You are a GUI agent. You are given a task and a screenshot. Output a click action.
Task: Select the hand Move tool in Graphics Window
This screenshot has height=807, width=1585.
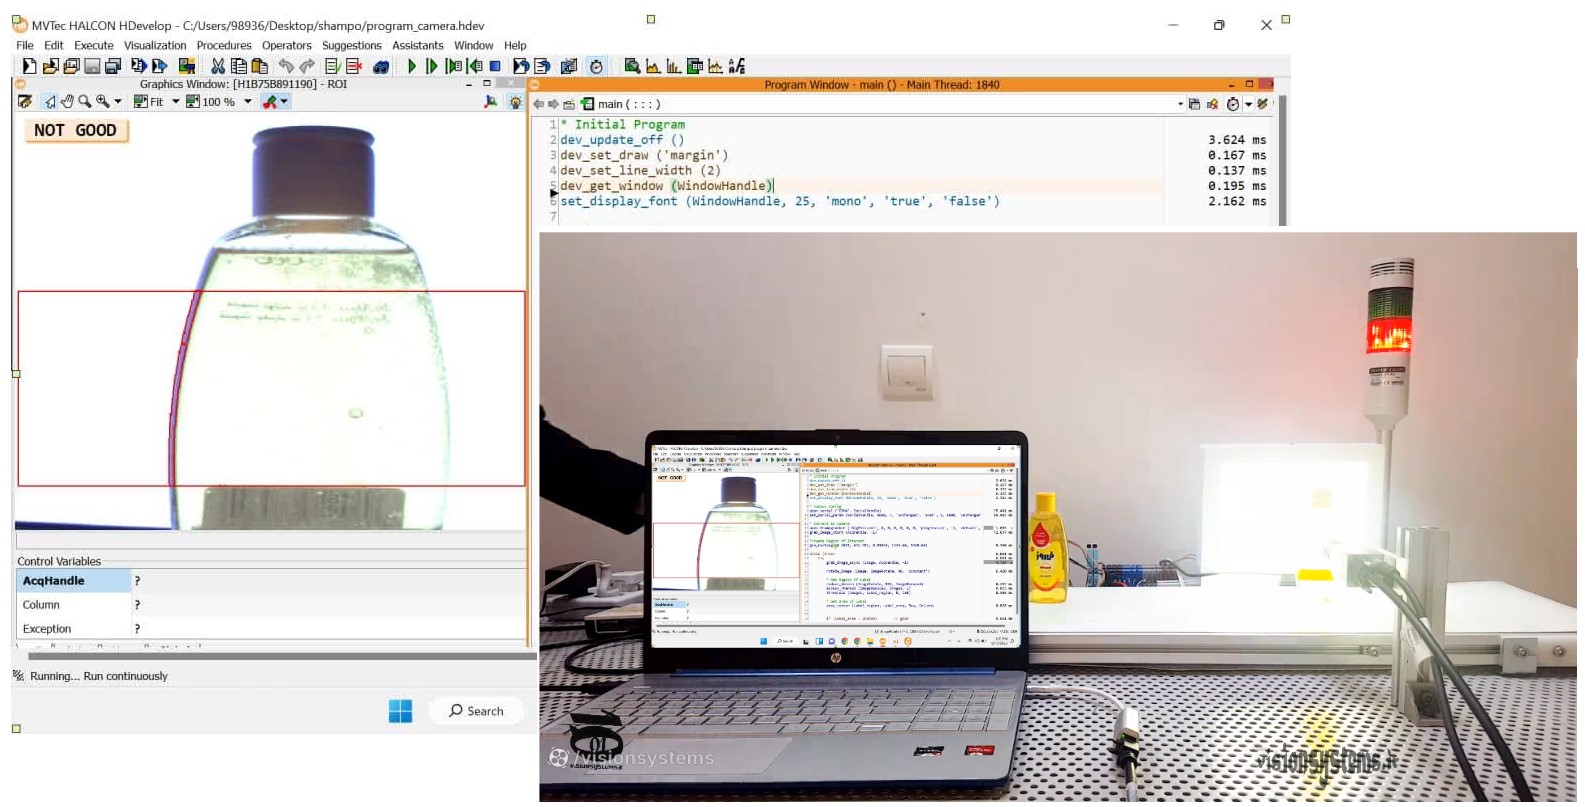[67, 102]
